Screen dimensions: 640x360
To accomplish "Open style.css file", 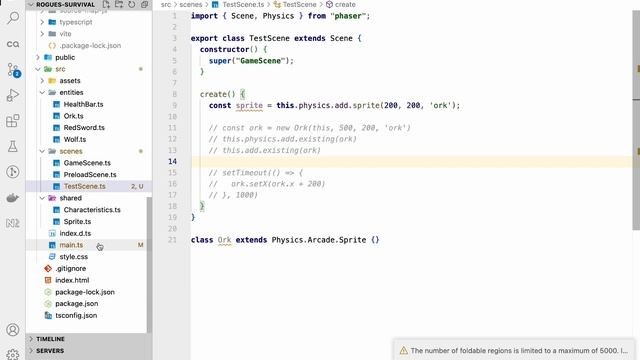I will pos(73,257).
